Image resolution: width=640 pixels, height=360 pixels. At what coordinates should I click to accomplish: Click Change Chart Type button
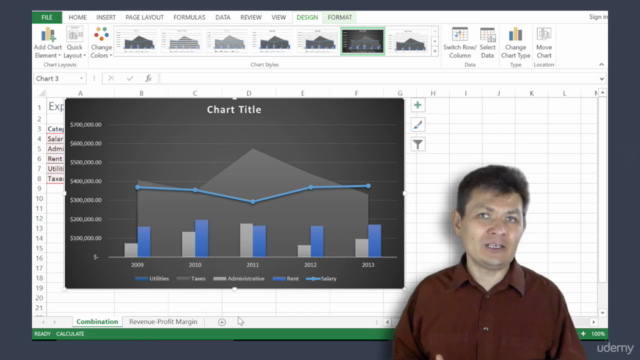click(515, 43)
